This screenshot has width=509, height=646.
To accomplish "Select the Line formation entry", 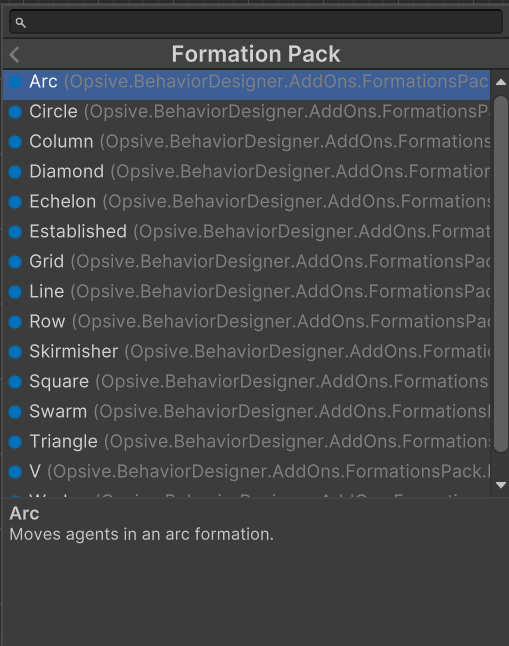I will click(x=246, y=291).
